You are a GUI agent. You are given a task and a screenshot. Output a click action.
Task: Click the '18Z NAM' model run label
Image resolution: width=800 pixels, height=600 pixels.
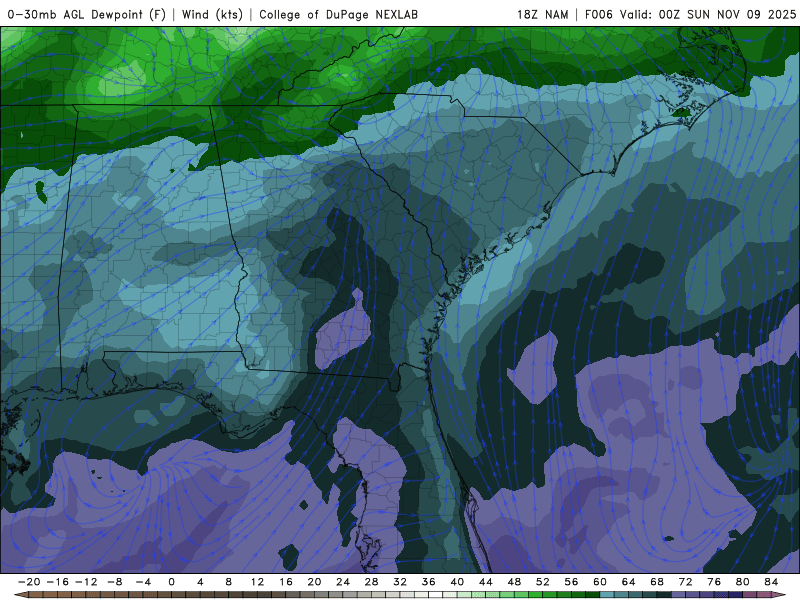tap(542, 14)
